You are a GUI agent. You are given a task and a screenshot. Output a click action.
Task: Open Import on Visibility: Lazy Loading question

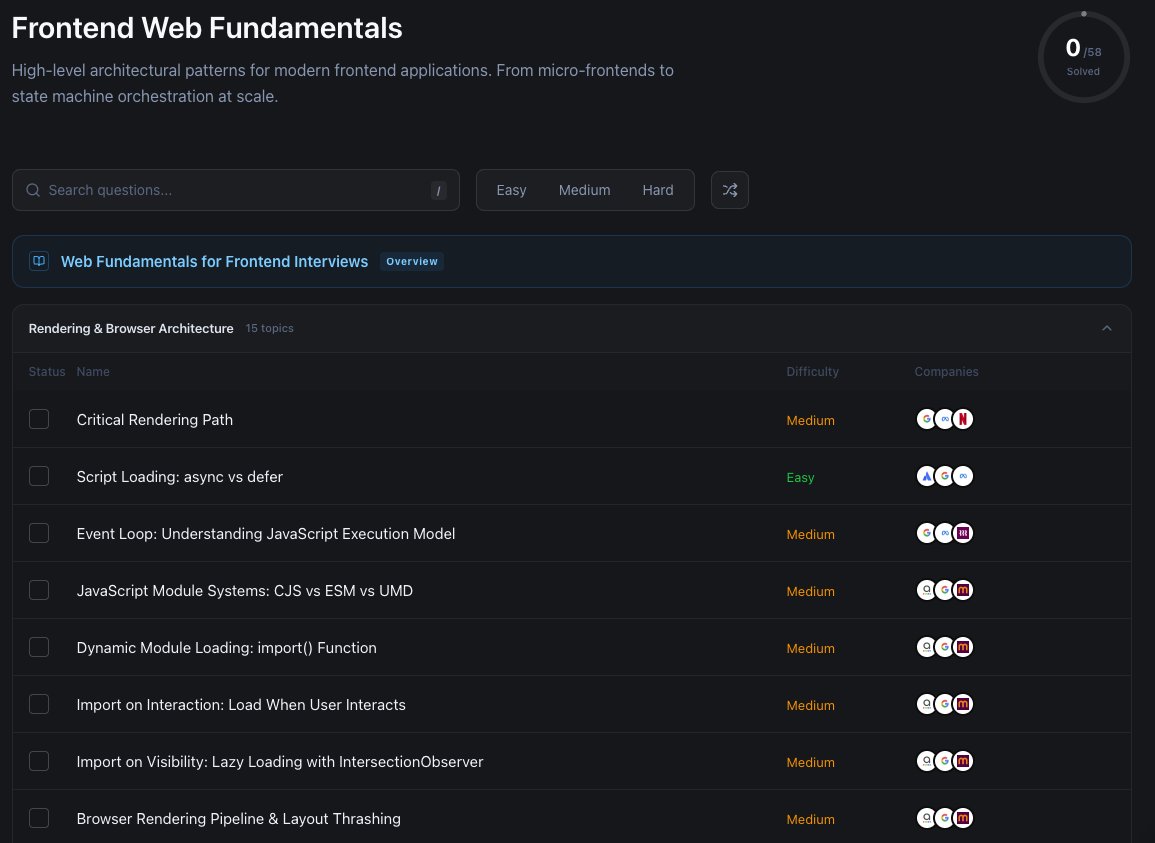point(280,762)
